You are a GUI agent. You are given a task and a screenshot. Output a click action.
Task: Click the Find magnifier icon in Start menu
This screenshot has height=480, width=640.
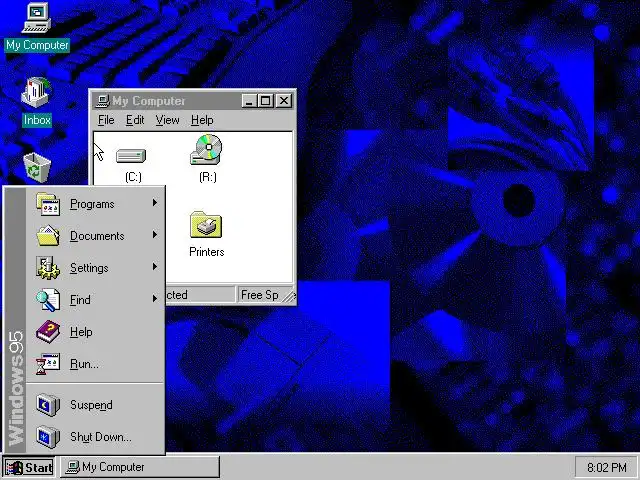click(48, 300)
